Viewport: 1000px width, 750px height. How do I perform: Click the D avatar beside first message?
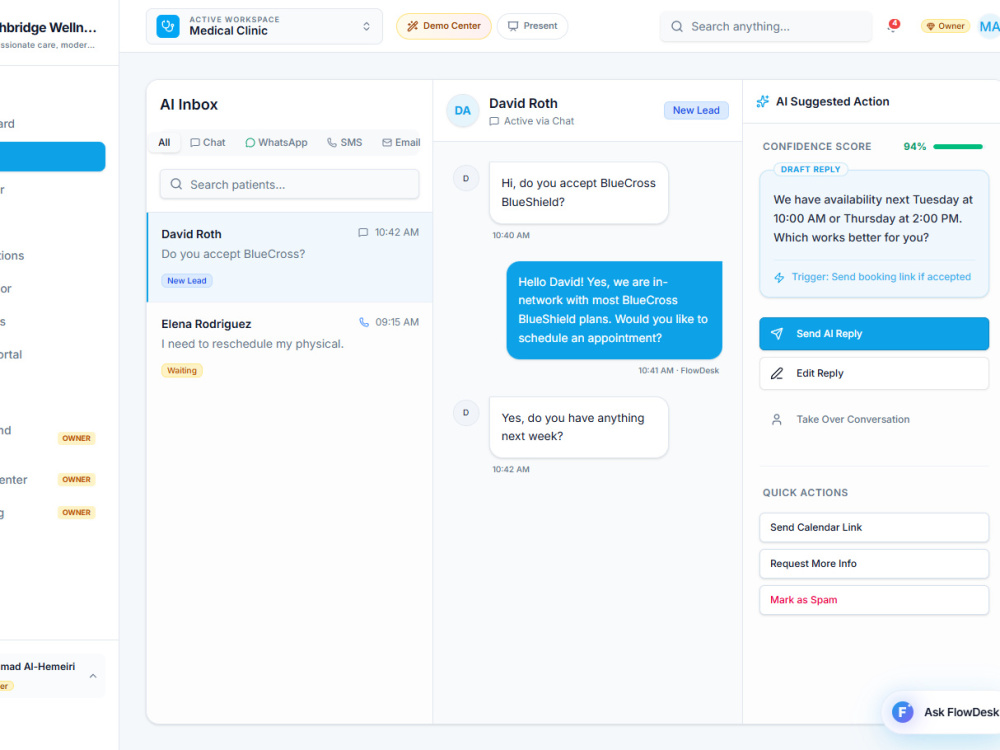pyautogui.click(x=466, y=179)
